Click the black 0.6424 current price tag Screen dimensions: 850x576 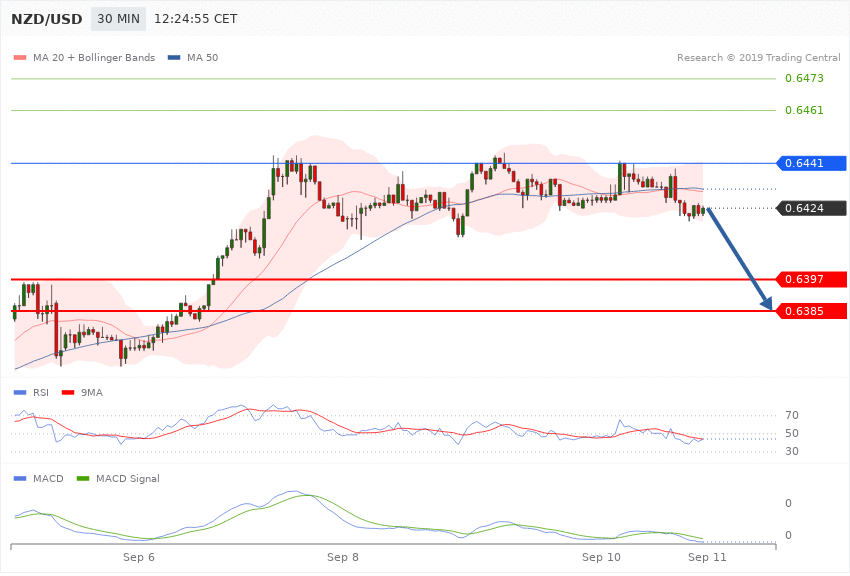tap(811, 208)
